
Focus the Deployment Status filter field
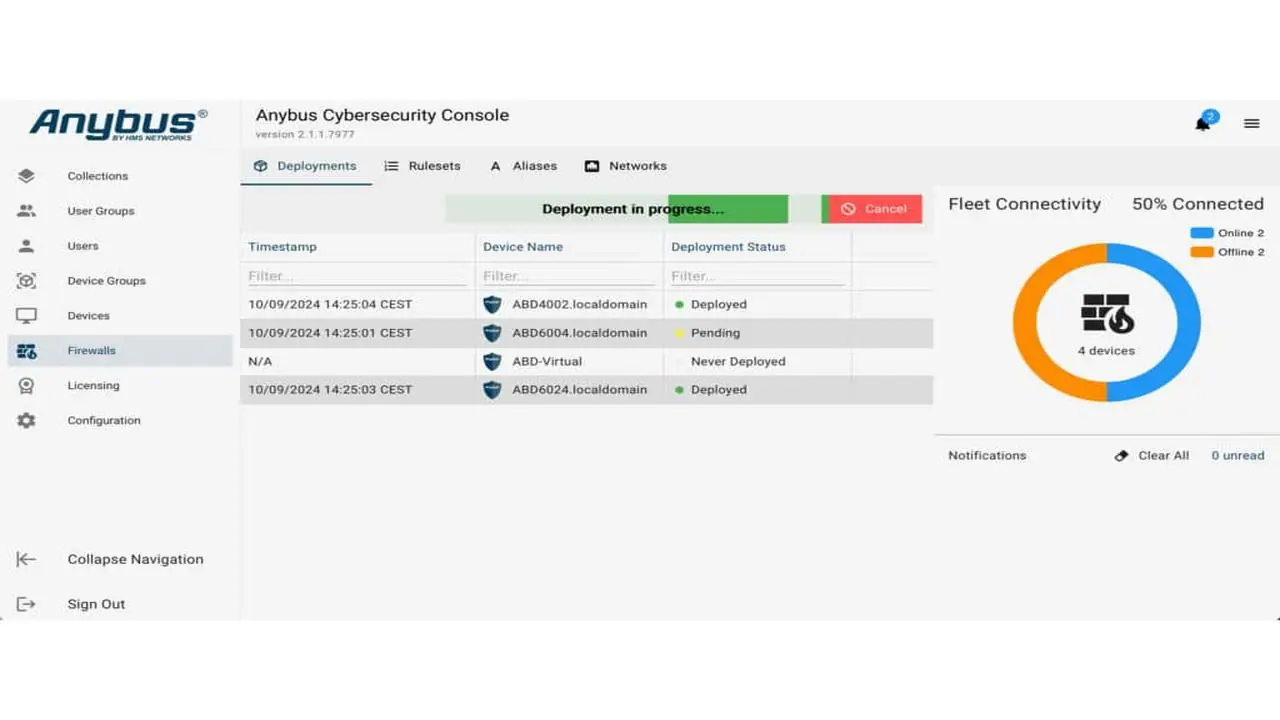click(x=757, y=276)
